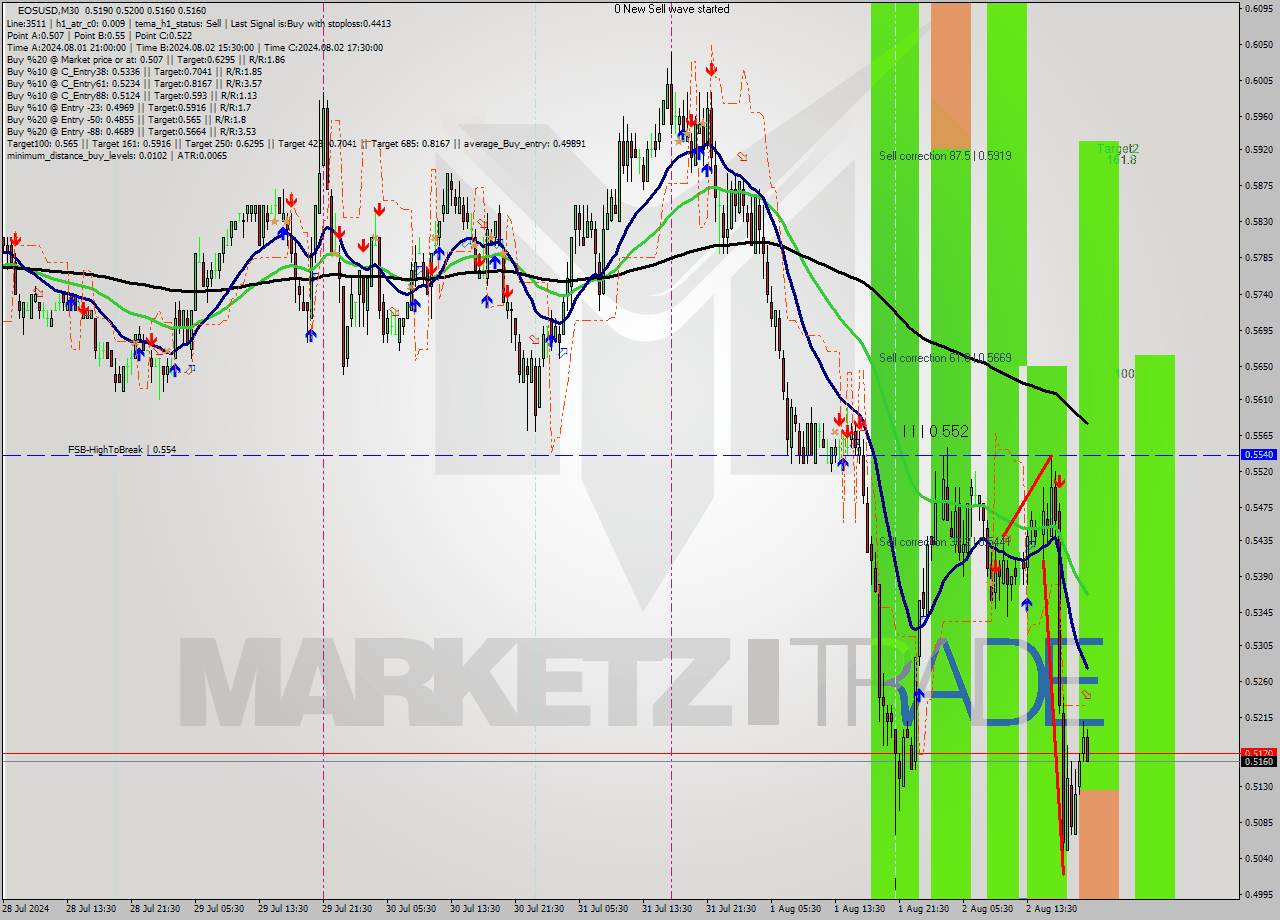The width and height of the screenshot is (1280, 920).
Task: Select the '30 Jul 13:30' time axis label
Action: pos(475,909)
